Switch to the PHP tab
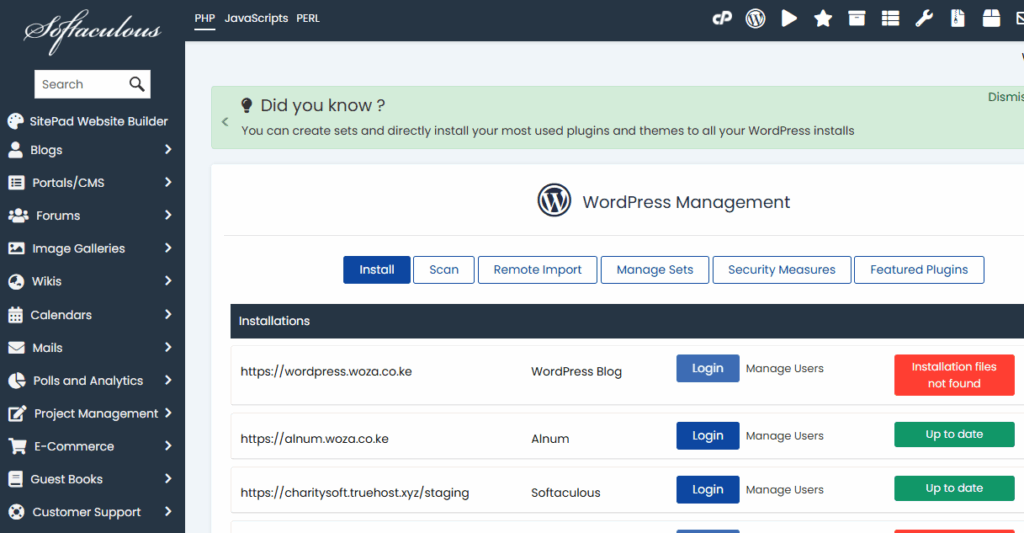The height and width of the screenshot is (533, 1024). 204,18
